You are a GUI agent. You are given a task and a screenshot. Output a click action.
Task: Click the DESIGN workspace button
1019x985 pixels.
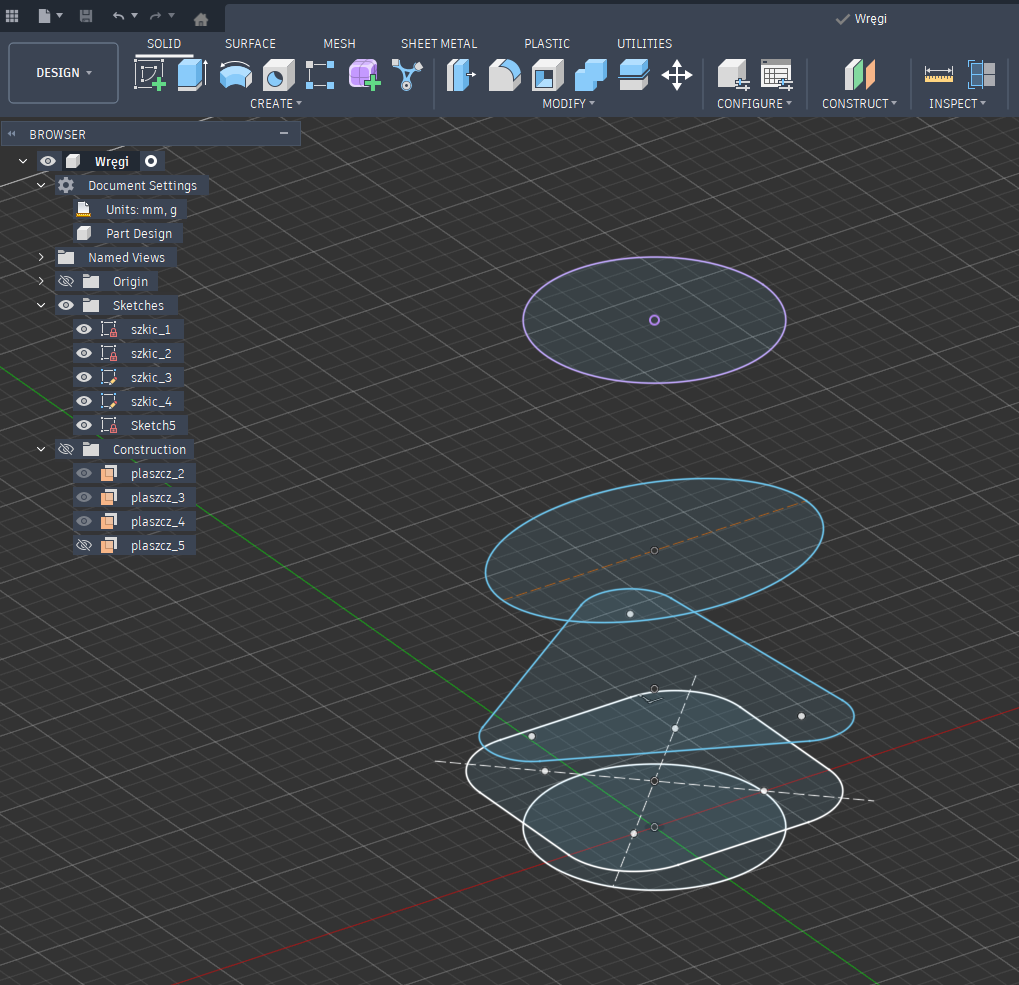[63, 73]
